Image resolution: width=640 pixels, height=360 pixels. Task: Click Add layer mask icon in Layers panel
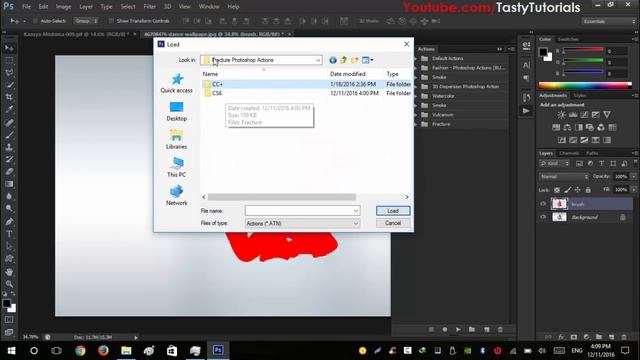[574, 337]
